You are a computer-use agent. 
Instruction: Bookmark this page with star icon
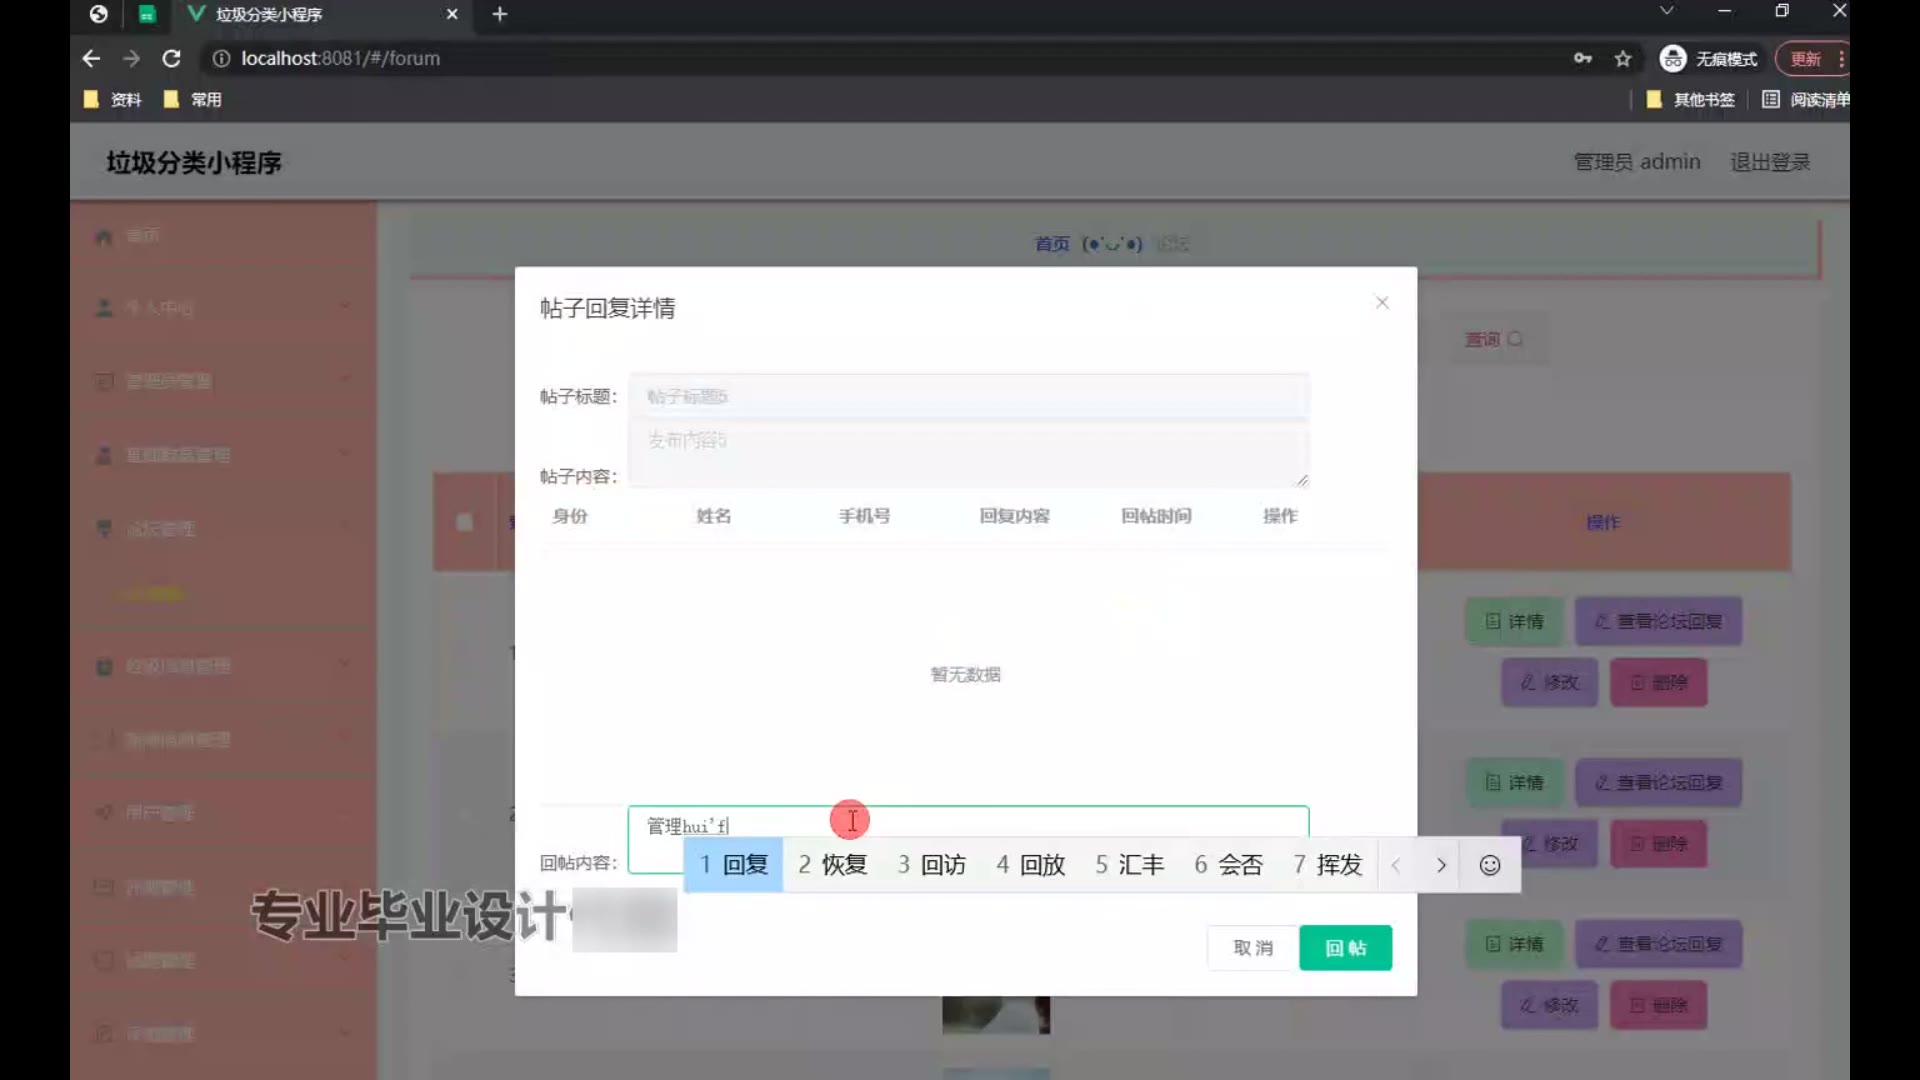pyautogui.click(x=1623, y=59)
